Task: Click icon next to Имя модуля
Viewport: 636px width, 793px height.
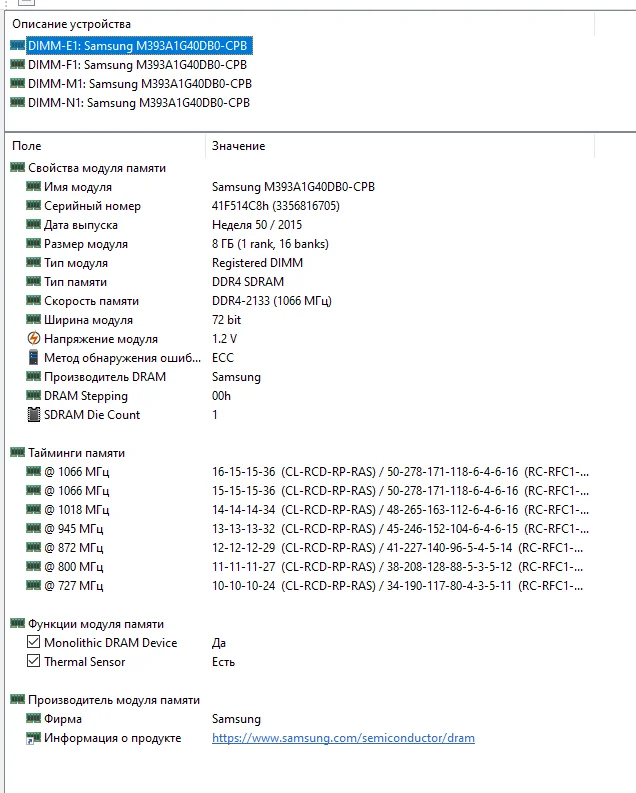Action: point(33,186)
